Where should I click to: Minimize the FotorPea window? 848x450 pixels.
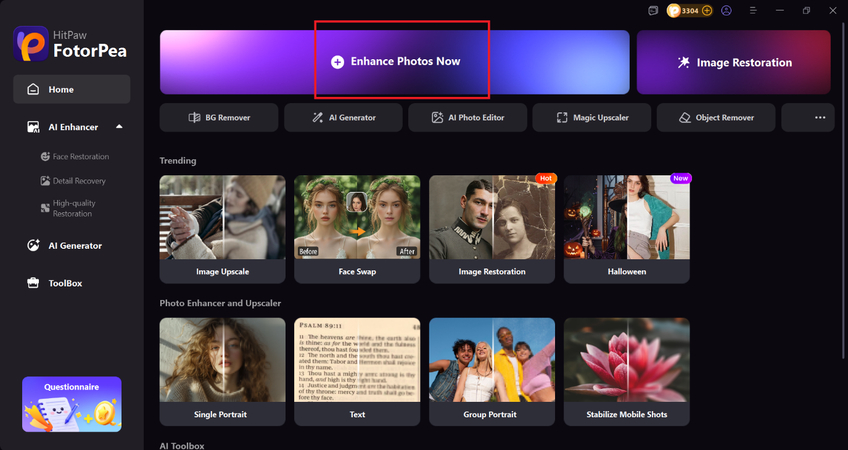coord(779,10)
